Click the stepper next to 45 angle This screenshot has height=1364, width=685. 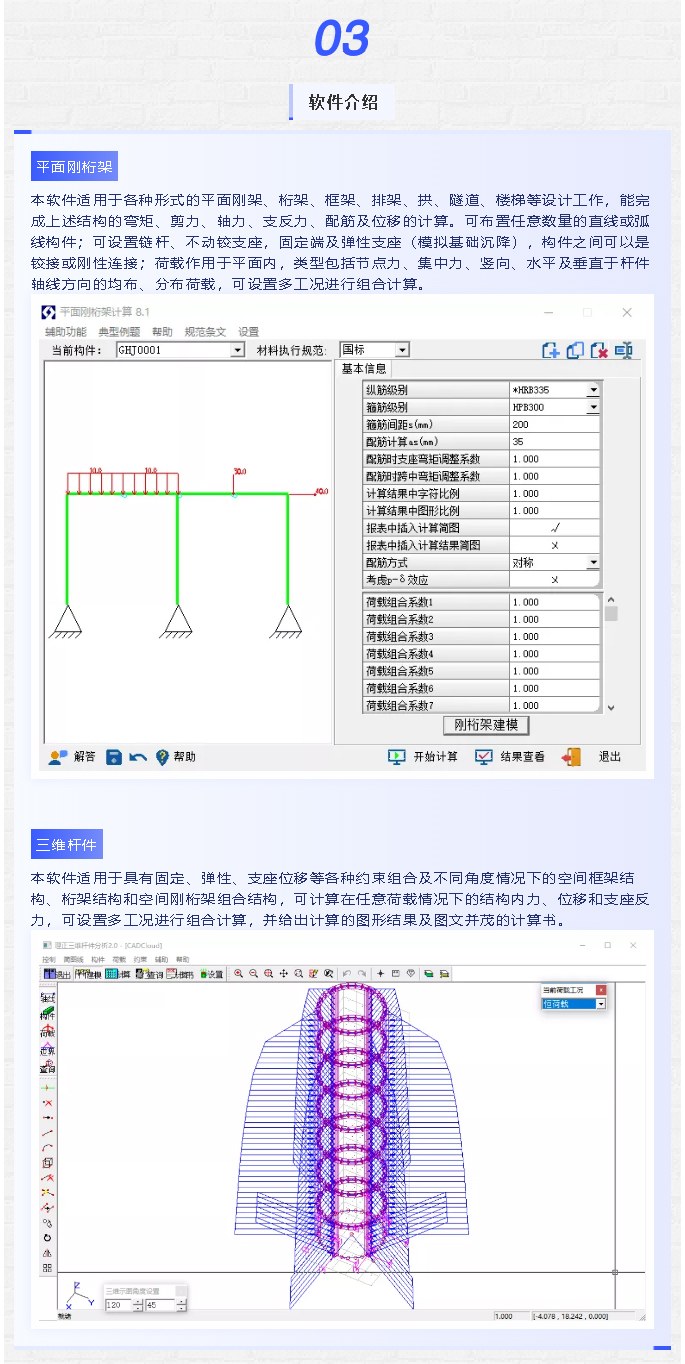click(181, 1305)
